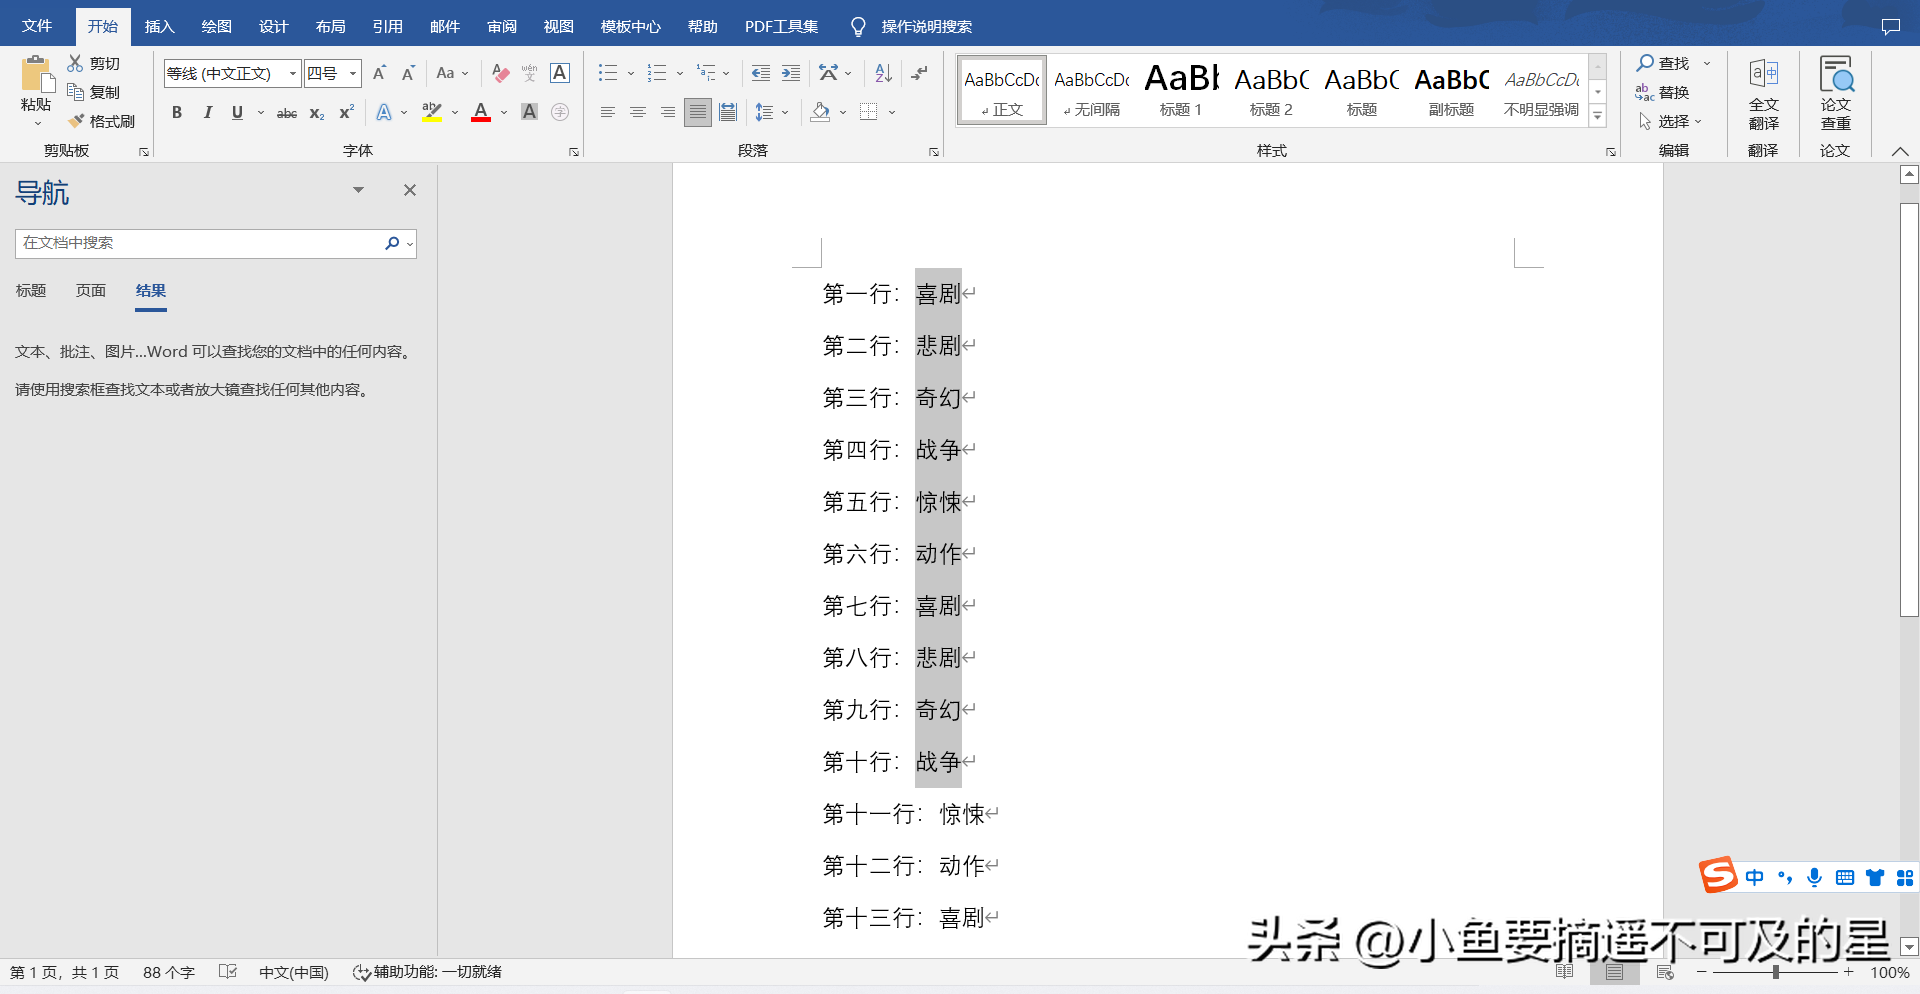The height and width of the screenshot is (994, 1920).
Task: Open the File (文件) menu
Action: tap(37, 26)
